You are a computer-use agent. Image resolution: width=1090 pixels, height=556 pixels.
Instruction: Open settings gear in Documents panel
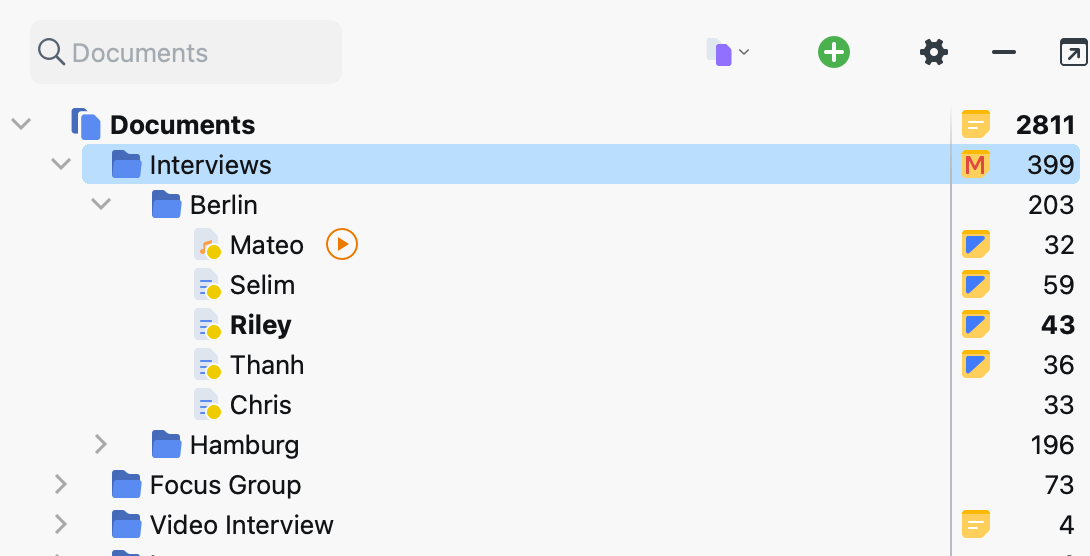tap(934, 52)
